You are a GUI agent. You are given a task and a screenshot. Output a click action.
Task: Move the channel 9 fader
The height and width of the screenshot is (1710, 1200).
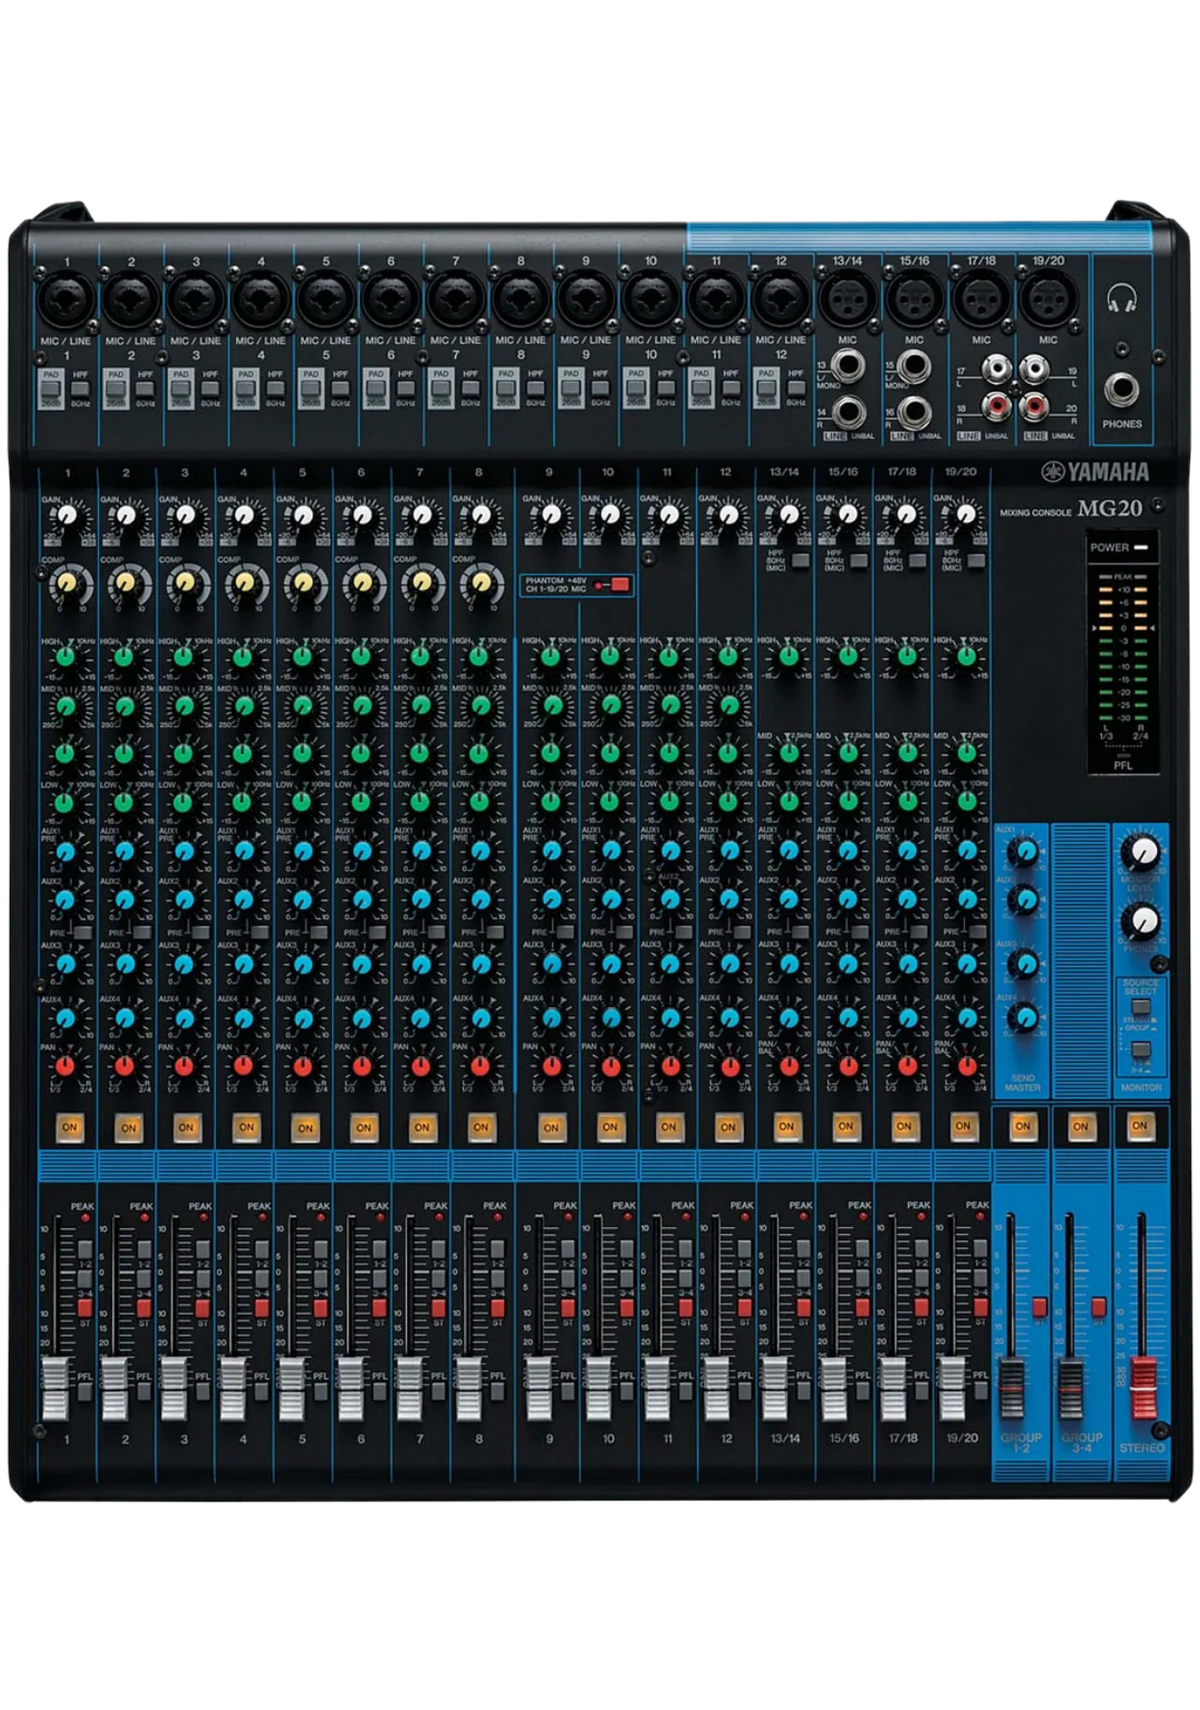pos(539,1388)
